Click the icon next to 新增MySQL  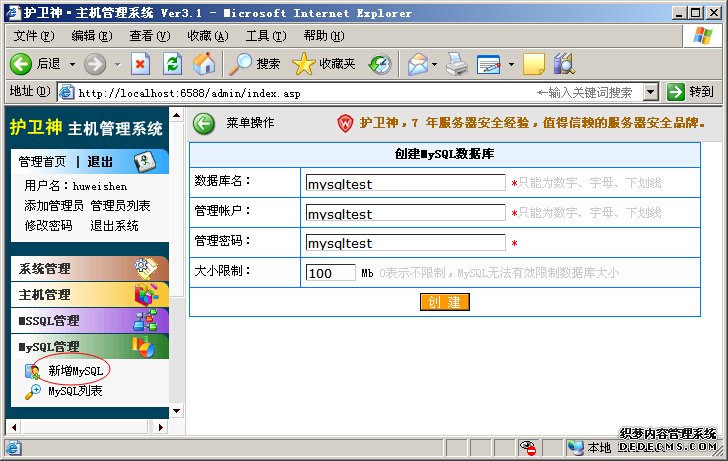point(32,371)
